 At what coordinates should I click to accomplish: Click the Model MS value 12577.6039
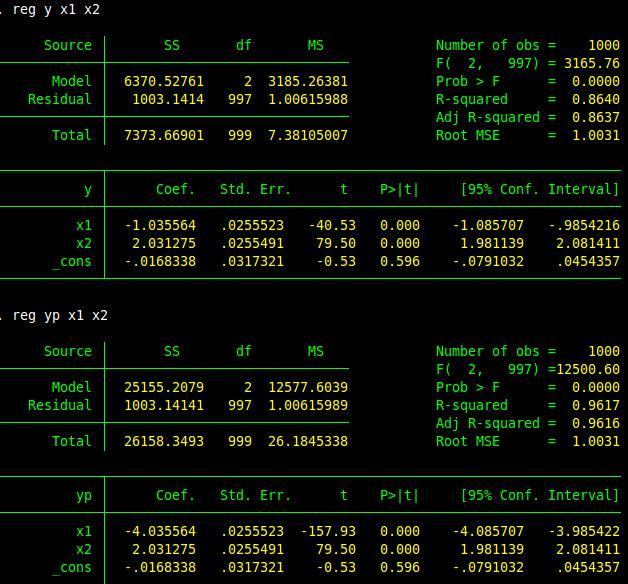point(308,387)
